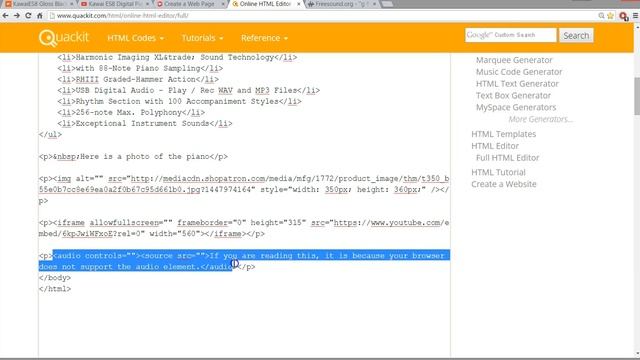Bookmark page with the star icon
640x360 pixels.
(611, 16)
